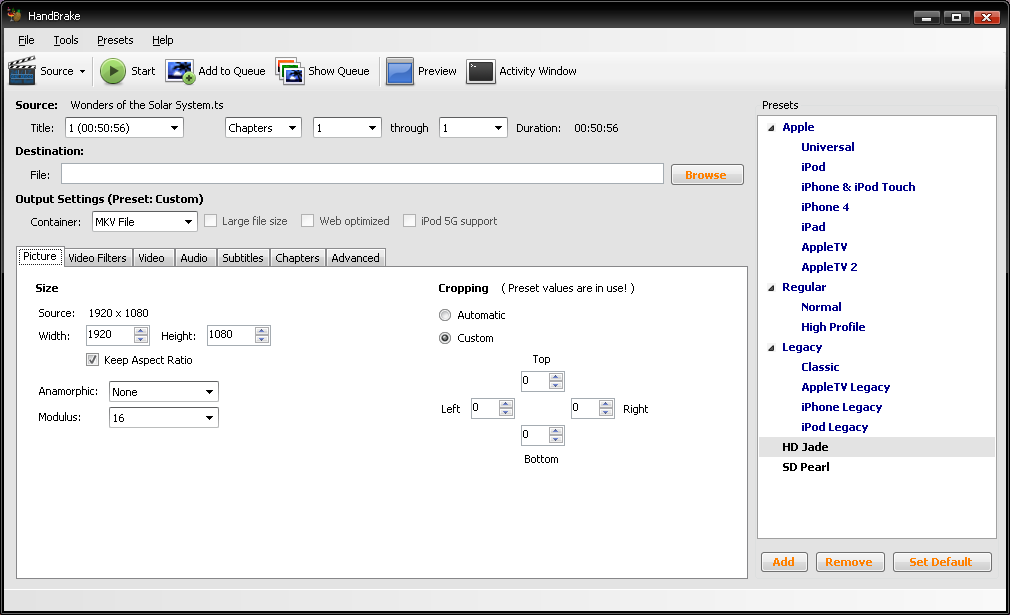Switch to the Audio tab
The image size is (1010, 615).
pos(194,258)
